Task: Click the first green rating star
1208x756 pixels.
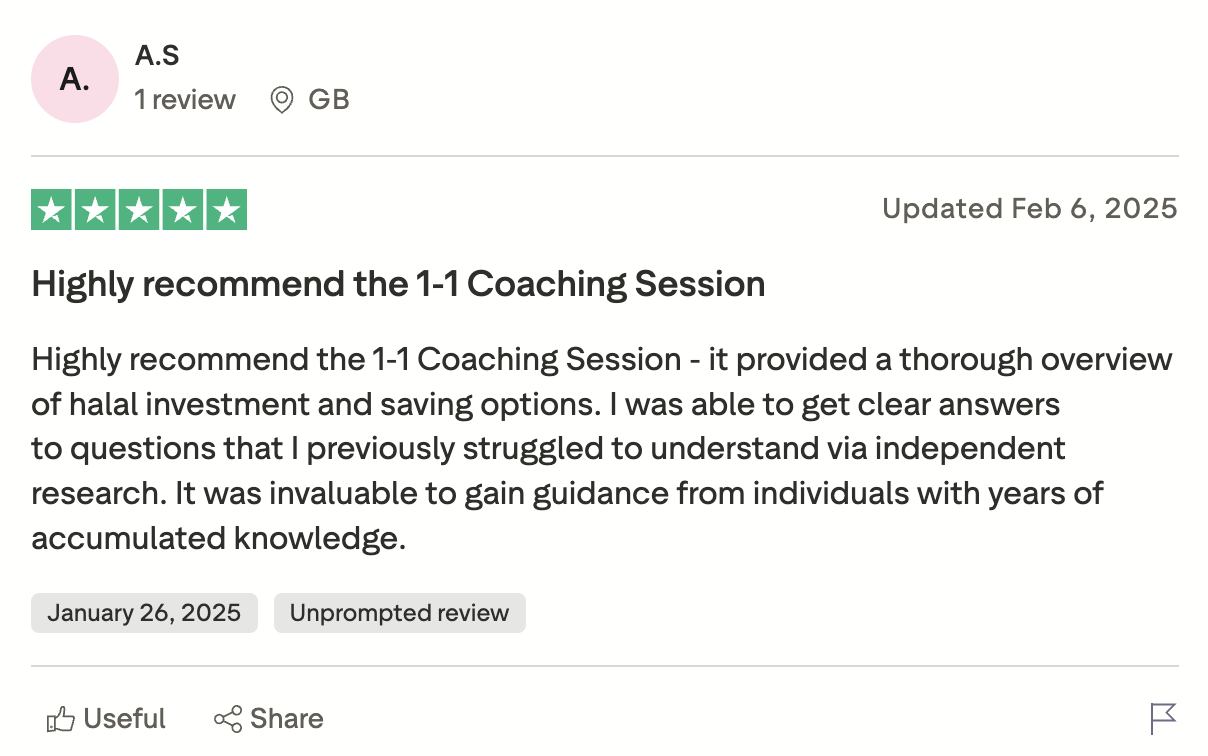Action: pos(52,210)
